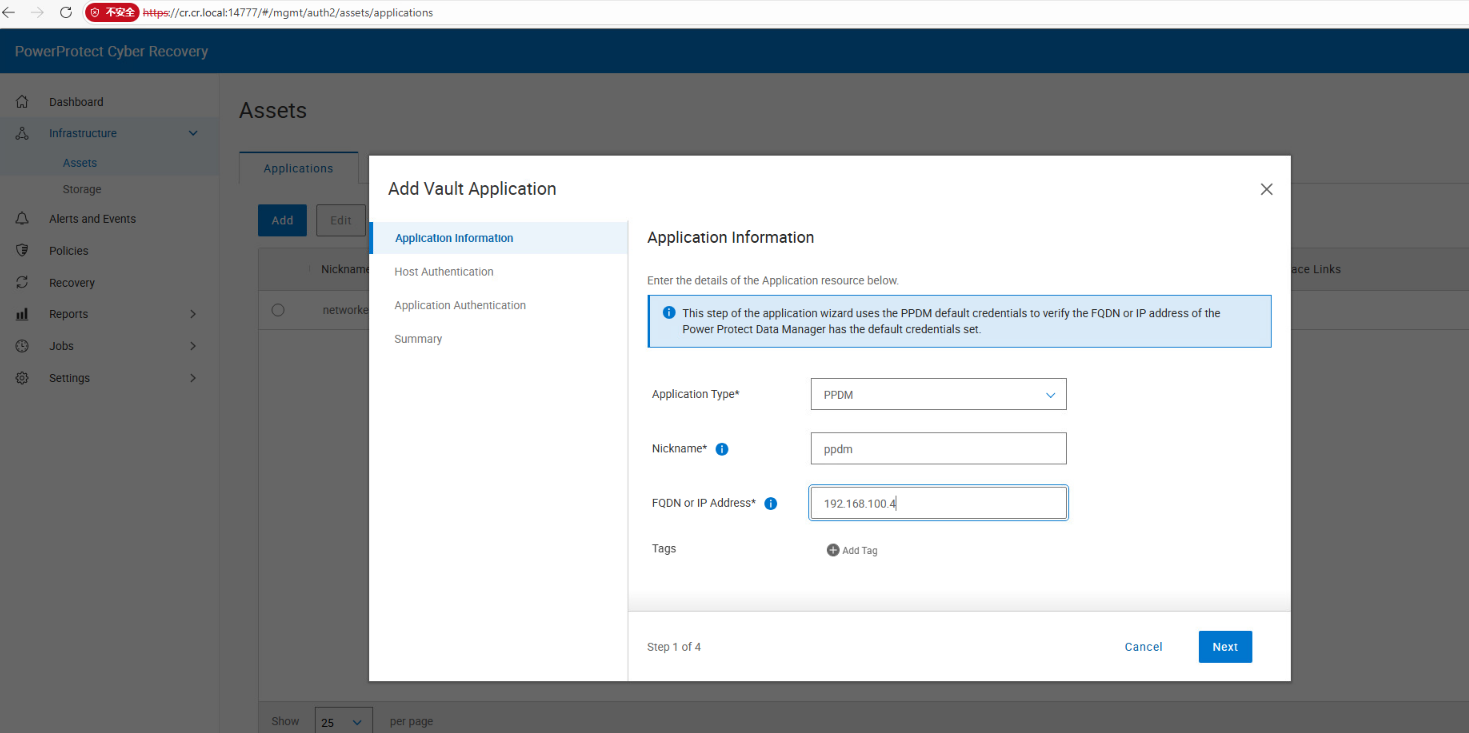Viewport: 1469px width, 733px height.
Task: Open Dashboard in the sidebar
Action: point(76,102)
